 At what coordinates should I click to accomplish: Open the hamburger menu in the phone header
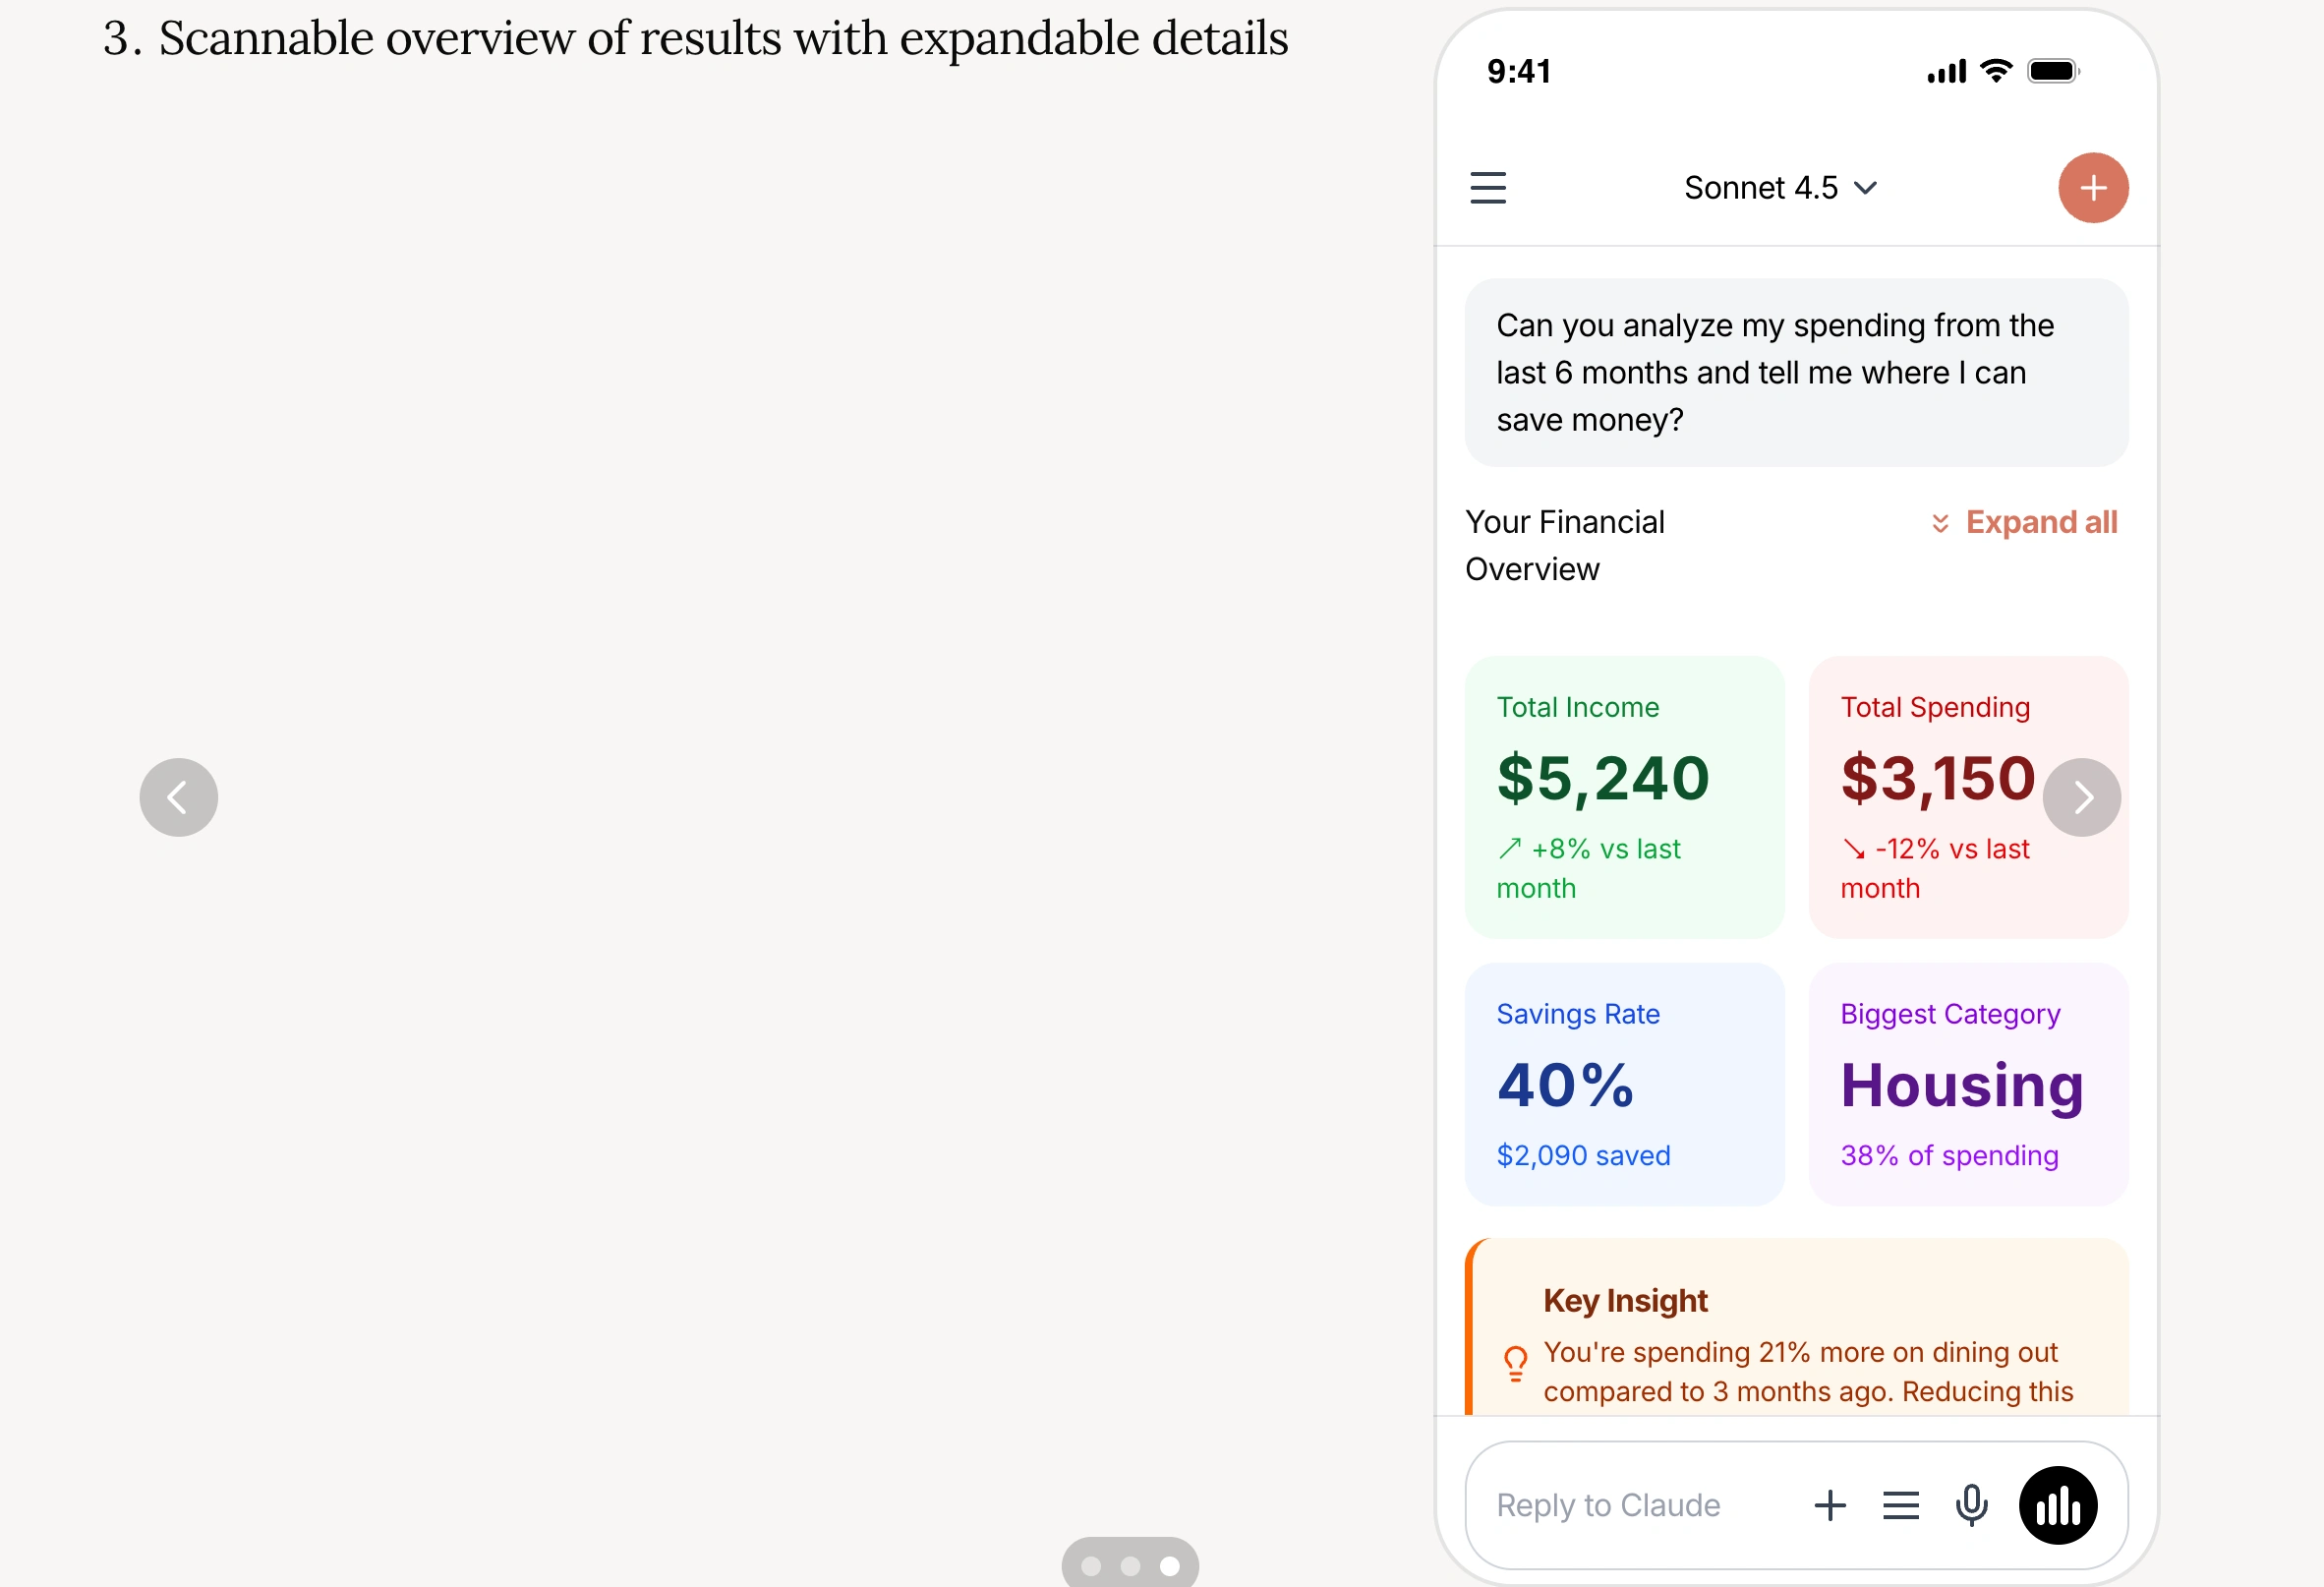1487,188
